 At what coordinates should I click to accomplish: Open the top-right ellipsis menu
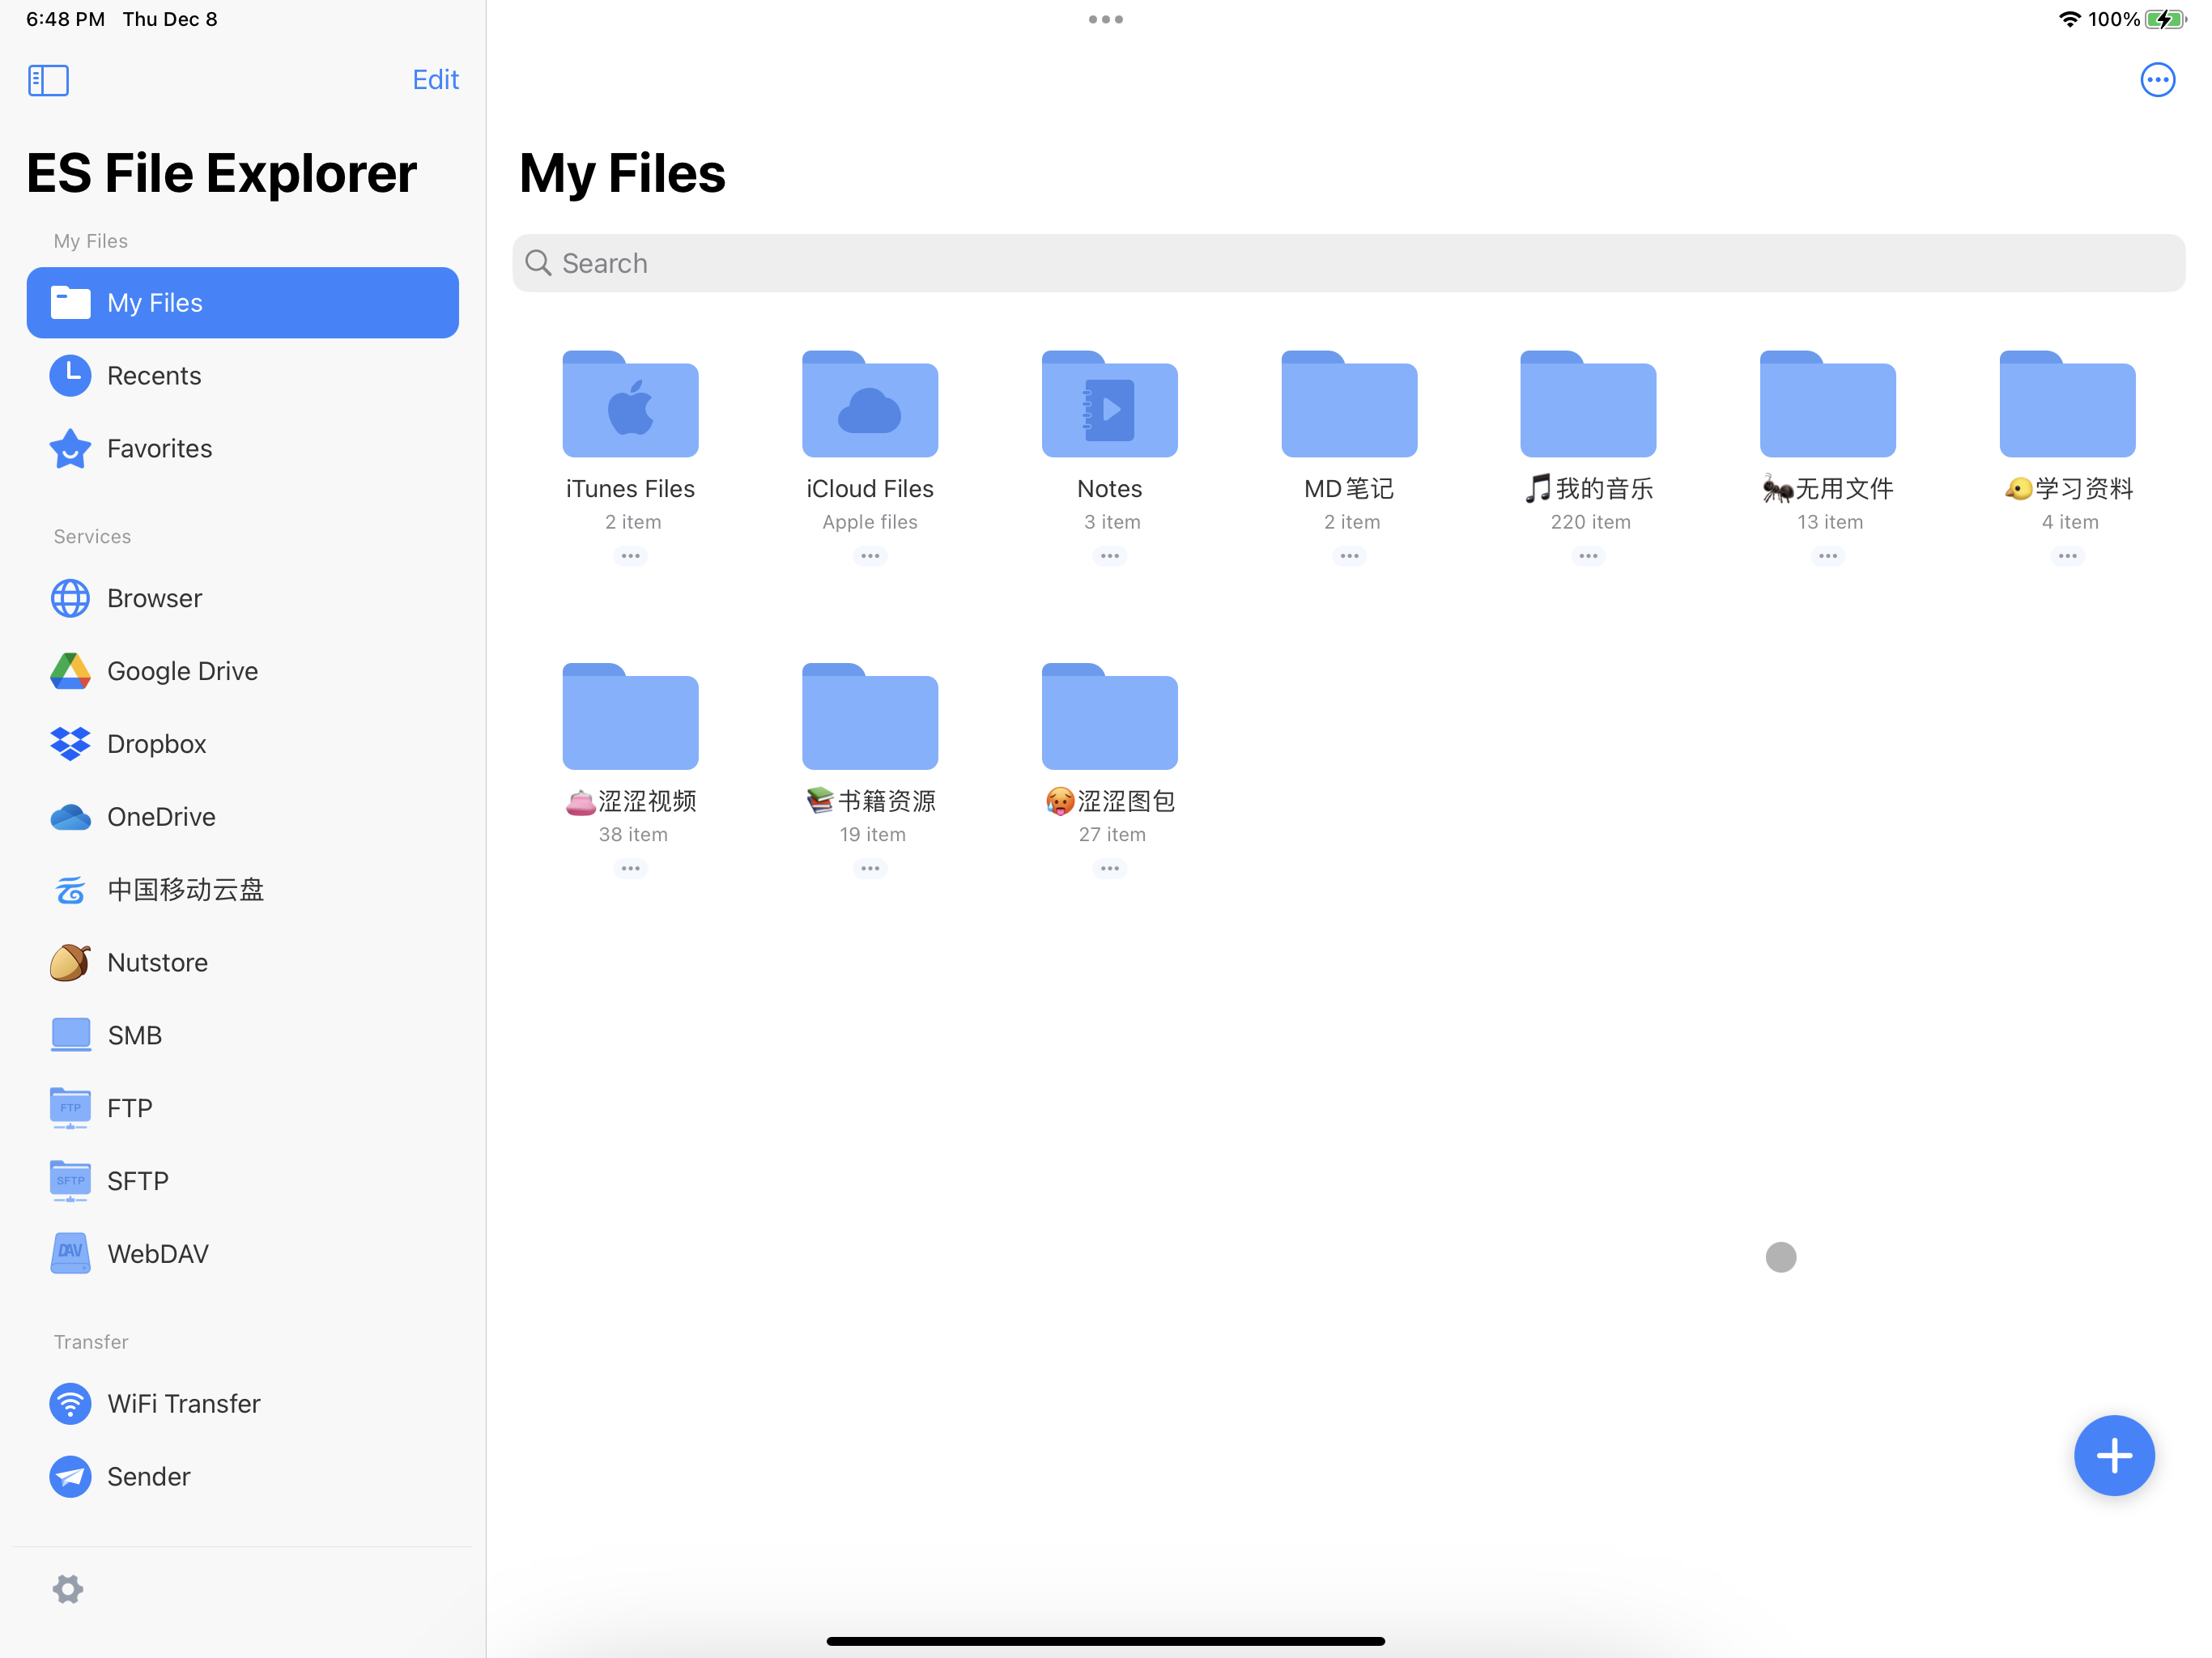pos(2157,80)
